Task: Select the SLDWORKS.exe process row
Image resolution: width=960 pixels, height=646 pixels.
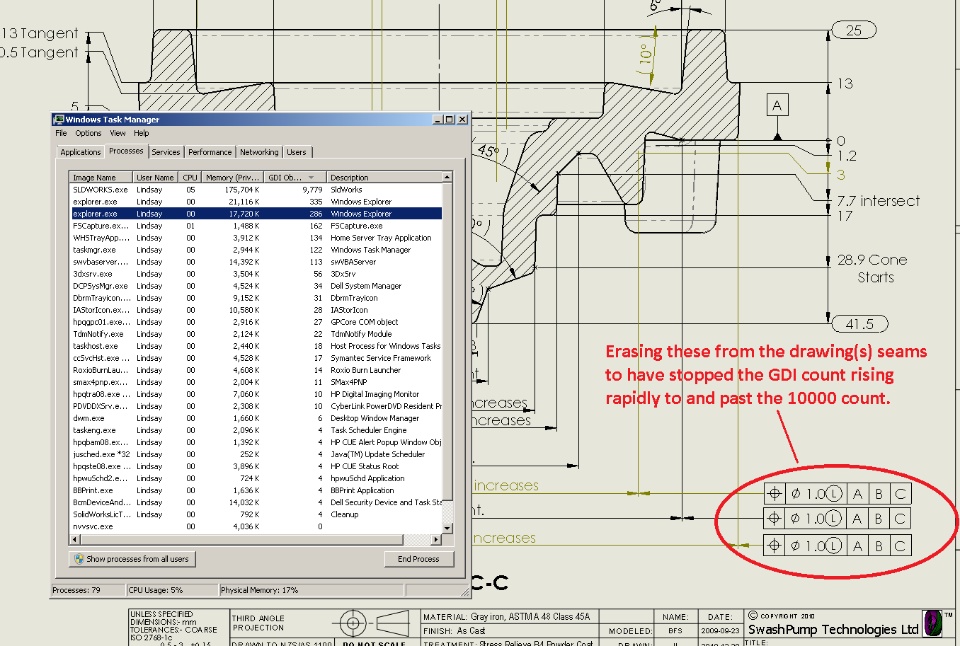Action: coord(255,190)
